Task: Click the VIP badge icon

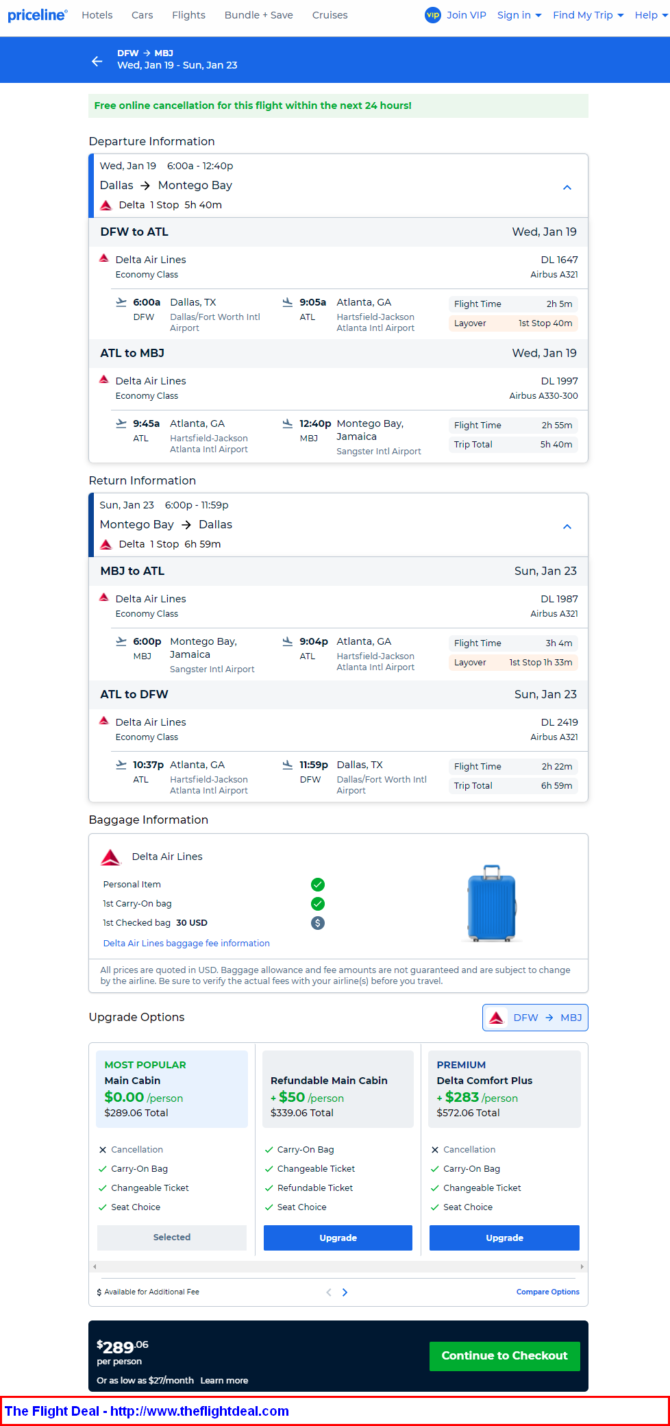Action: [x=432, y=15]
